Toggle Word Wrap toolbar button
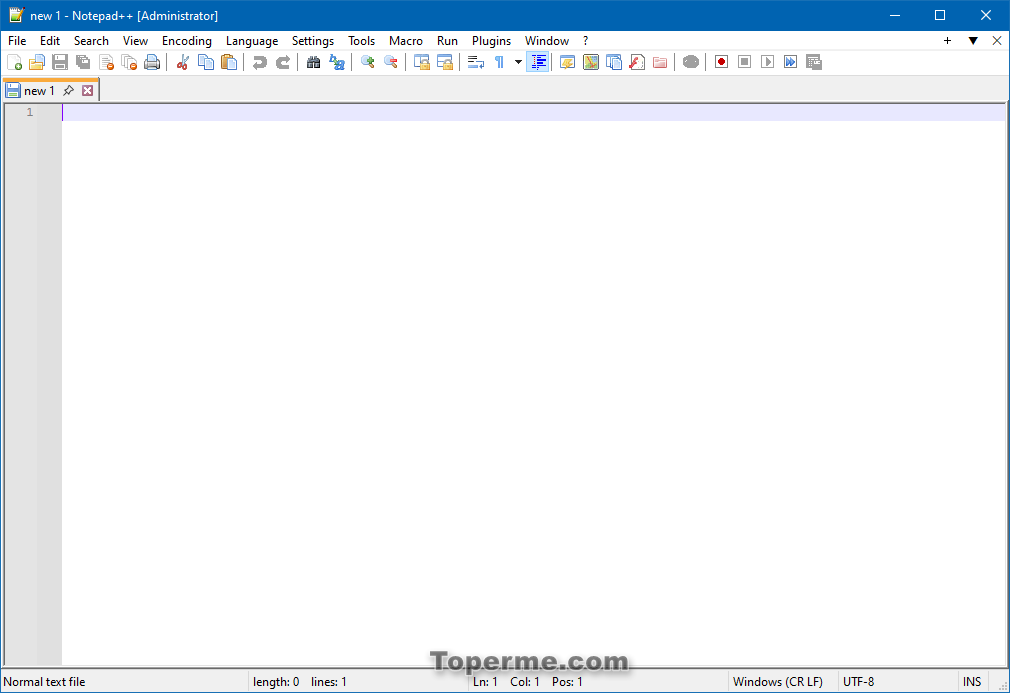This screenshot has width=1010, height=693. tap(476, 62)
